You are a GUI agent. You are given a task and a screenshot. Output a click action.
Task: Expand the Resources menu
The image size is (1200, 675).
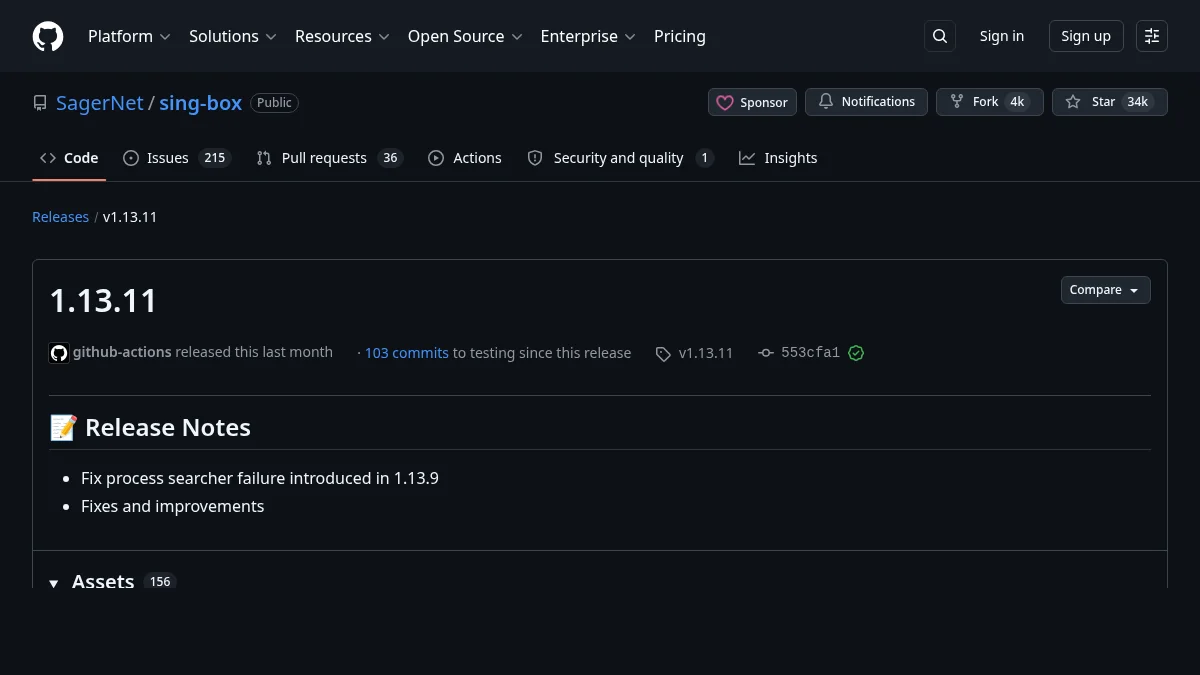(342, 36)
